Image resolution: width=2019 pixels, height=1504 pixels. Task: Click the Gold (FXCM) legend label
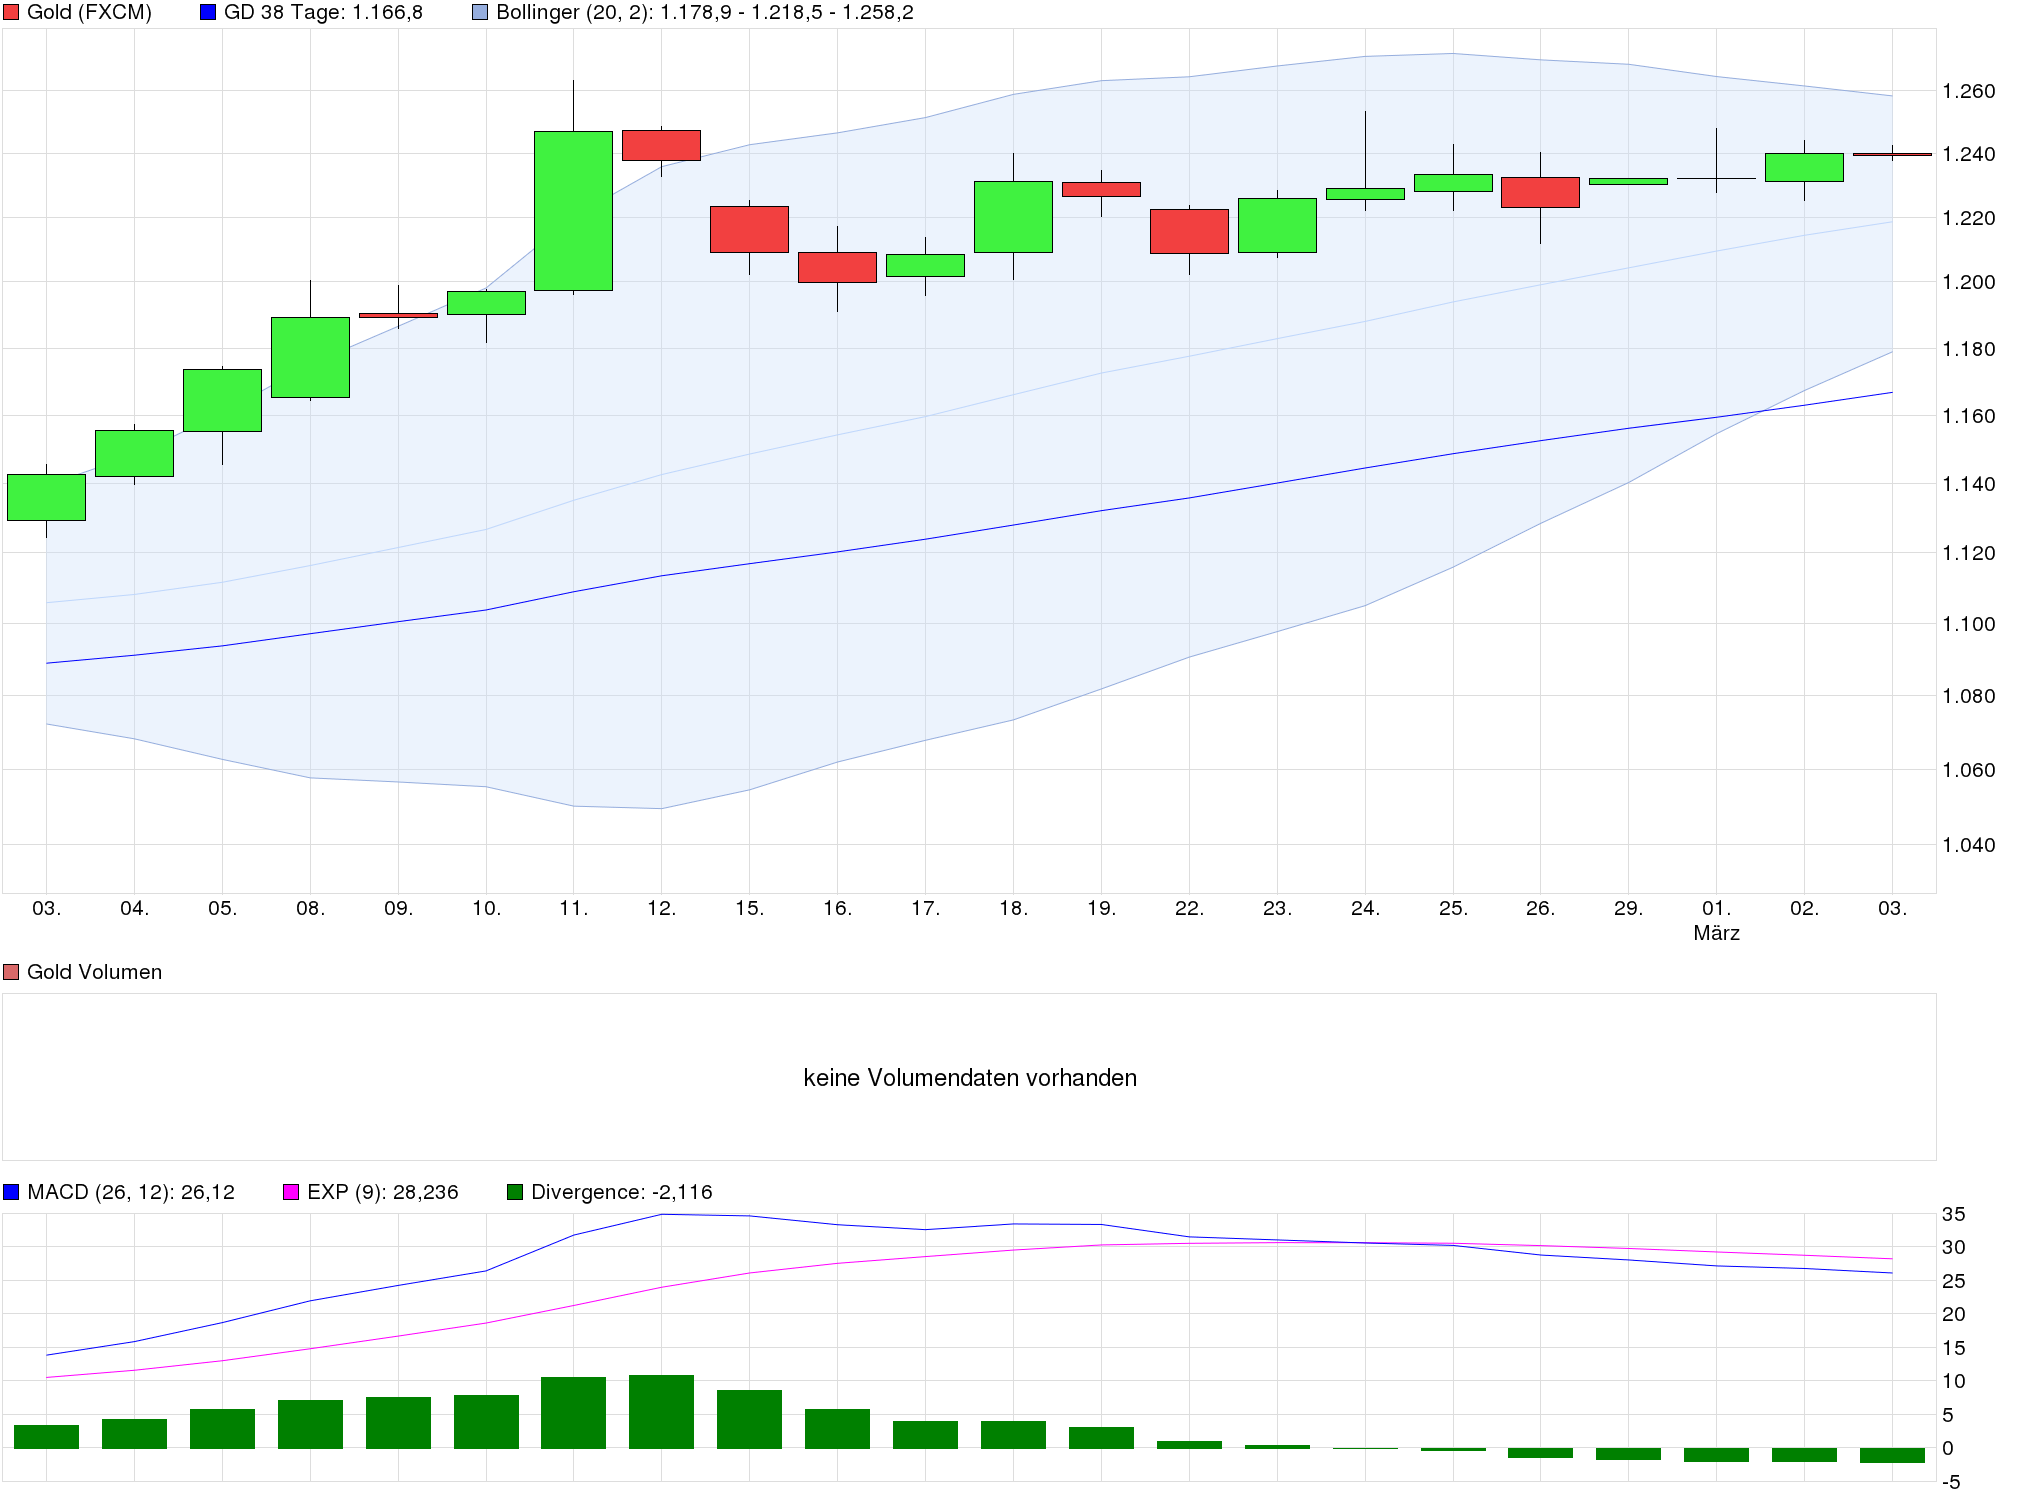[89, 13]
